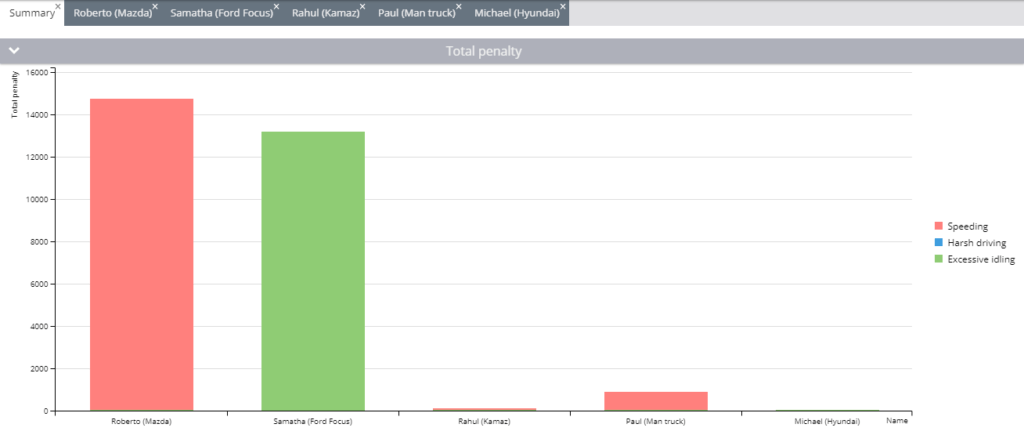The height and width of the screenshot is (442, 1024).
Task: Click the red Speeding color swatch
Action: [938, 226]
